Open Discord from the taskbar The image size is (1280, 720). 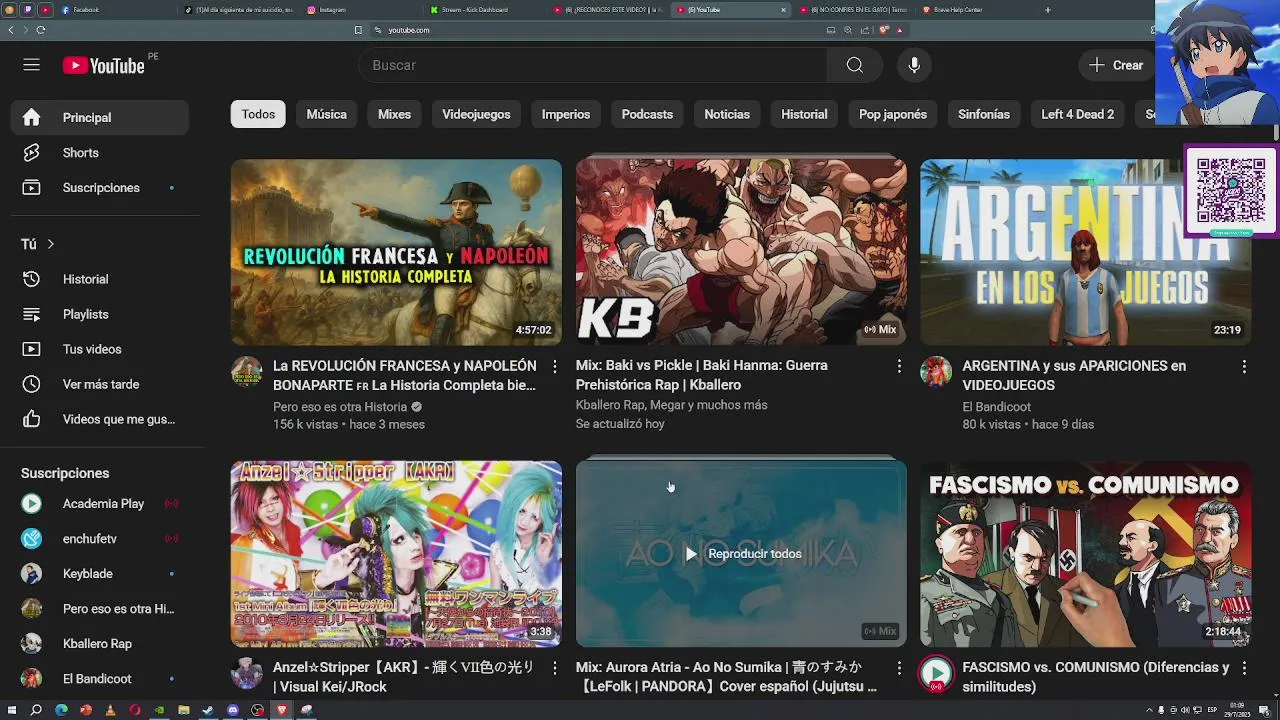pos(233,710)
